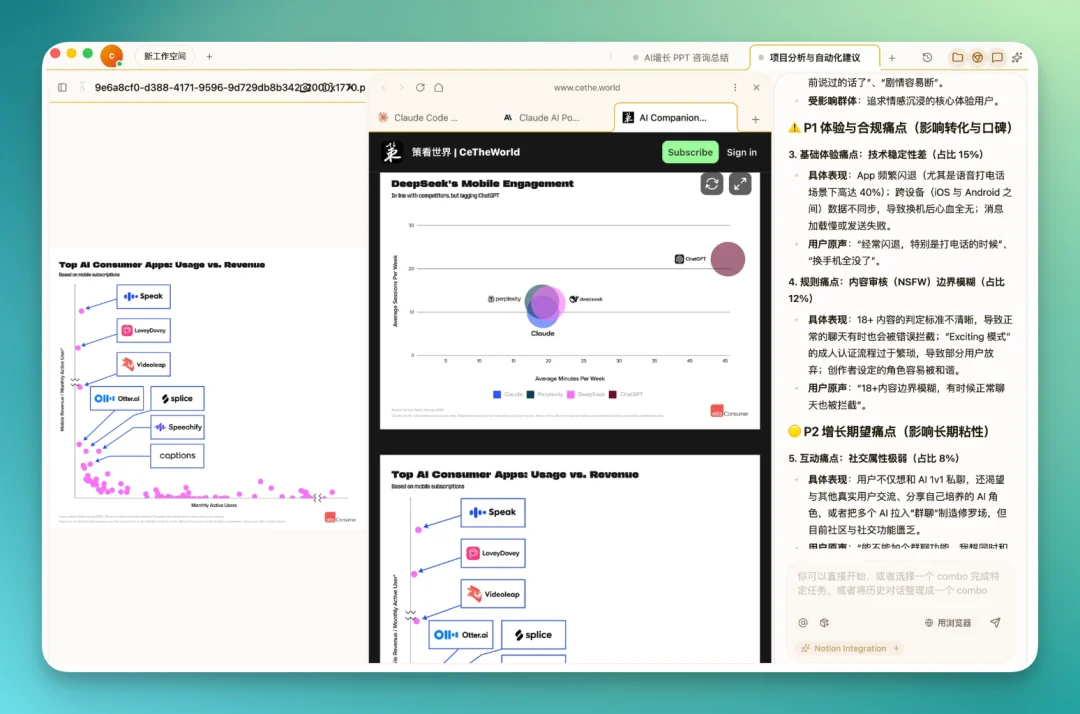This screenshot has height=714, width=1080.
Task: Send the message with the paper plane button
Action: (x=994, y=623)
